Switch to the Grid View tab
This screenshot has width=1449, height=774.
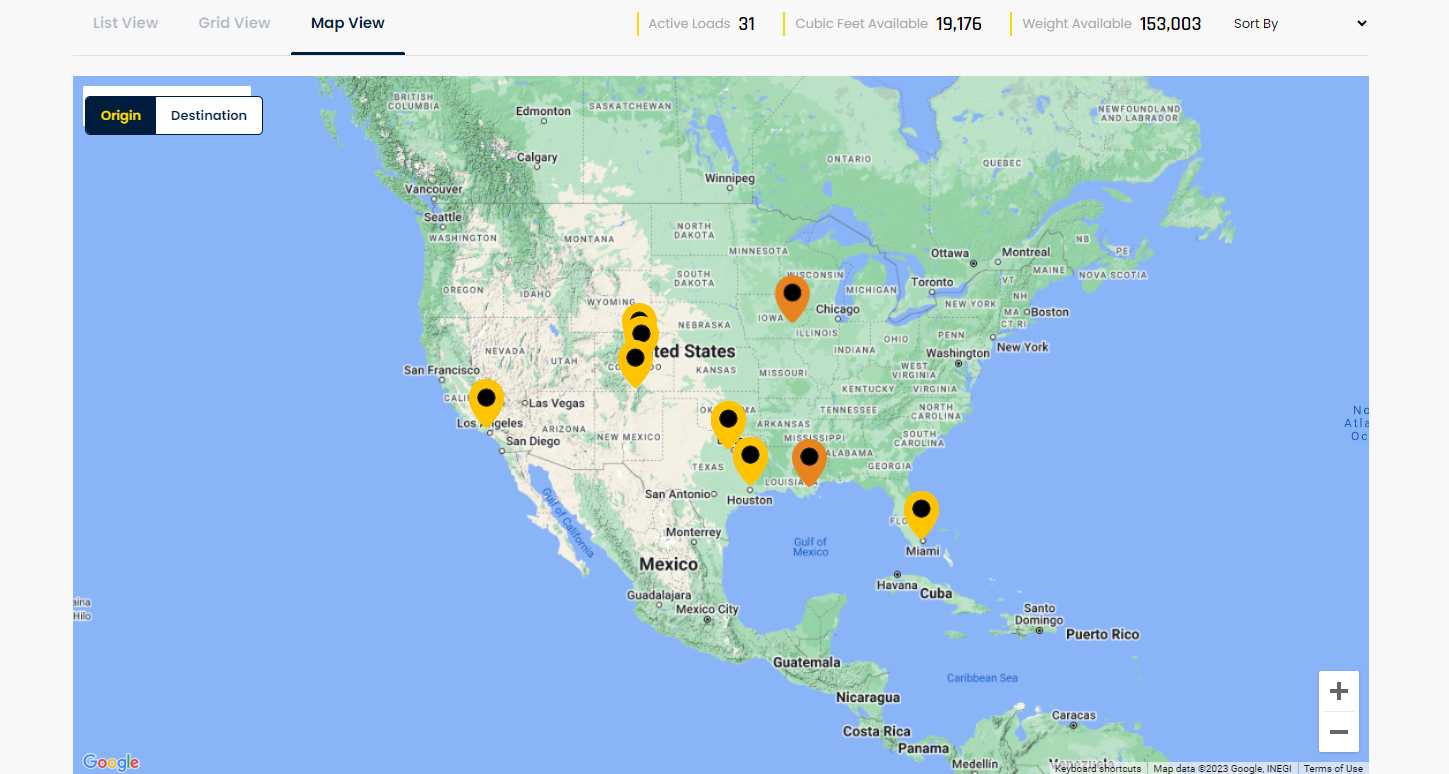click(235, 23)
